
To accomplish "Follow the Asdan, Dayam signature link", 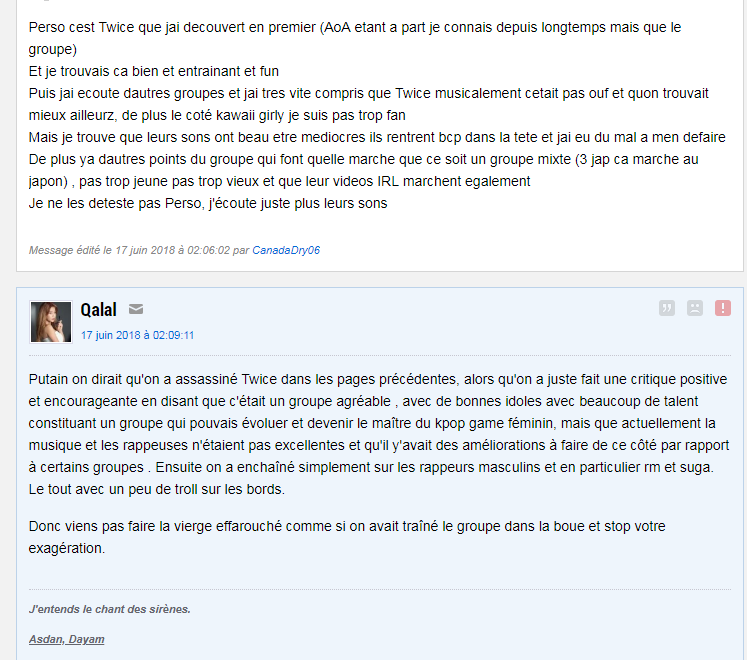I will coord(66,639).
